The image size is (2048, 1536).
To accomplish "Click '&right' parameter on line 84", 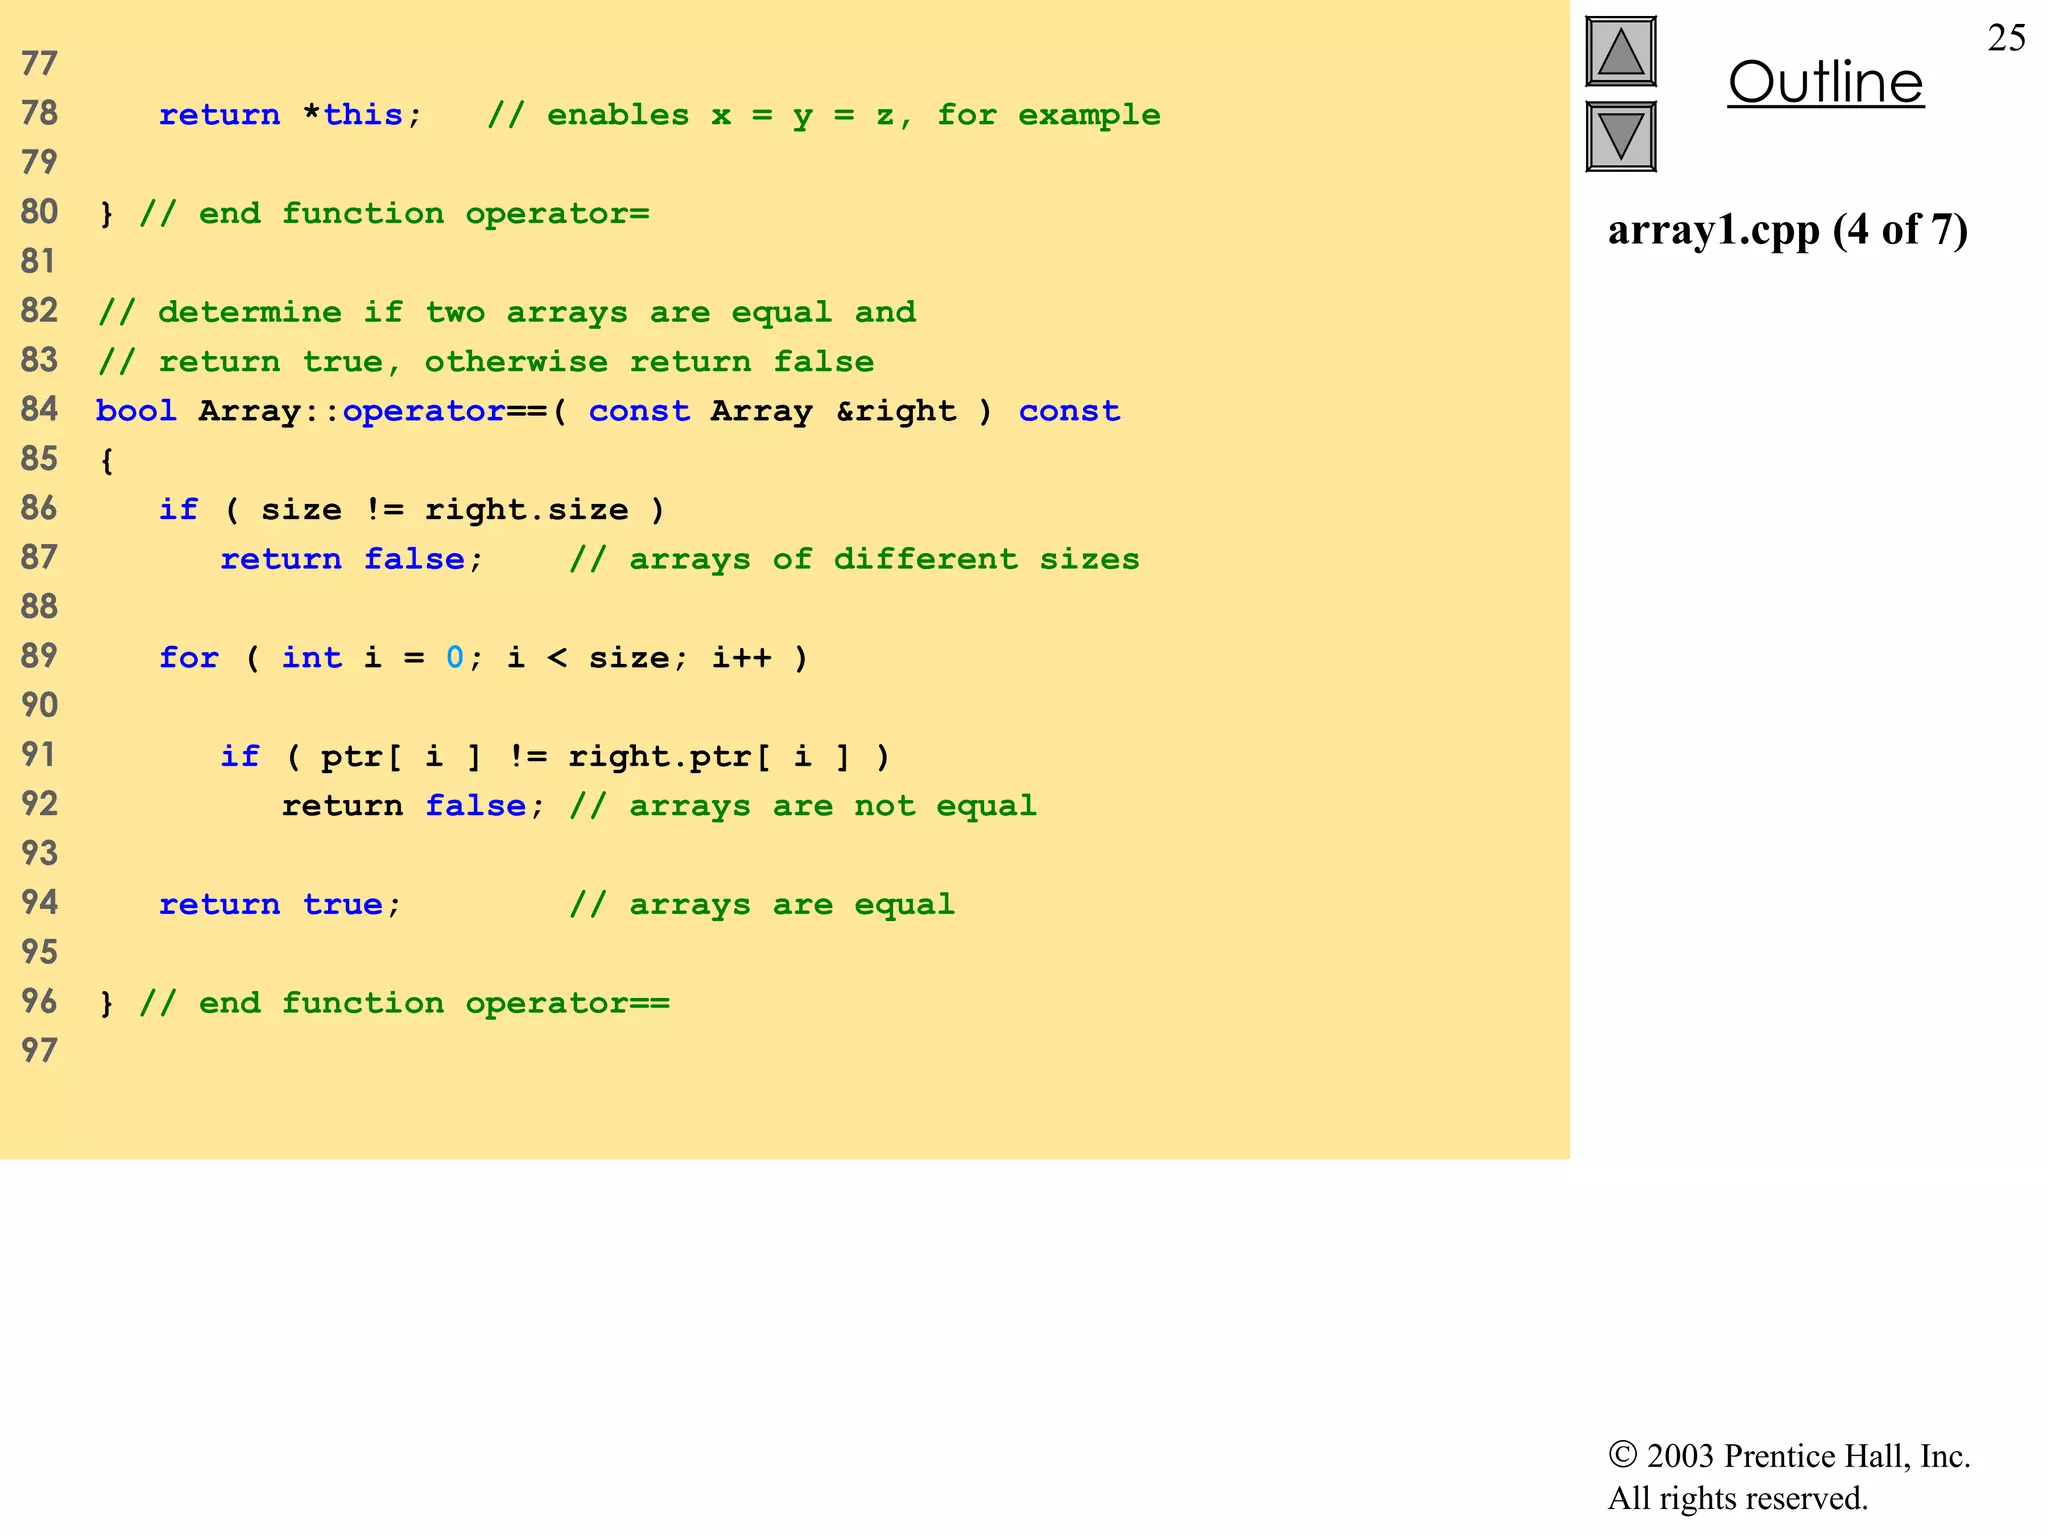I will [896, 411].
